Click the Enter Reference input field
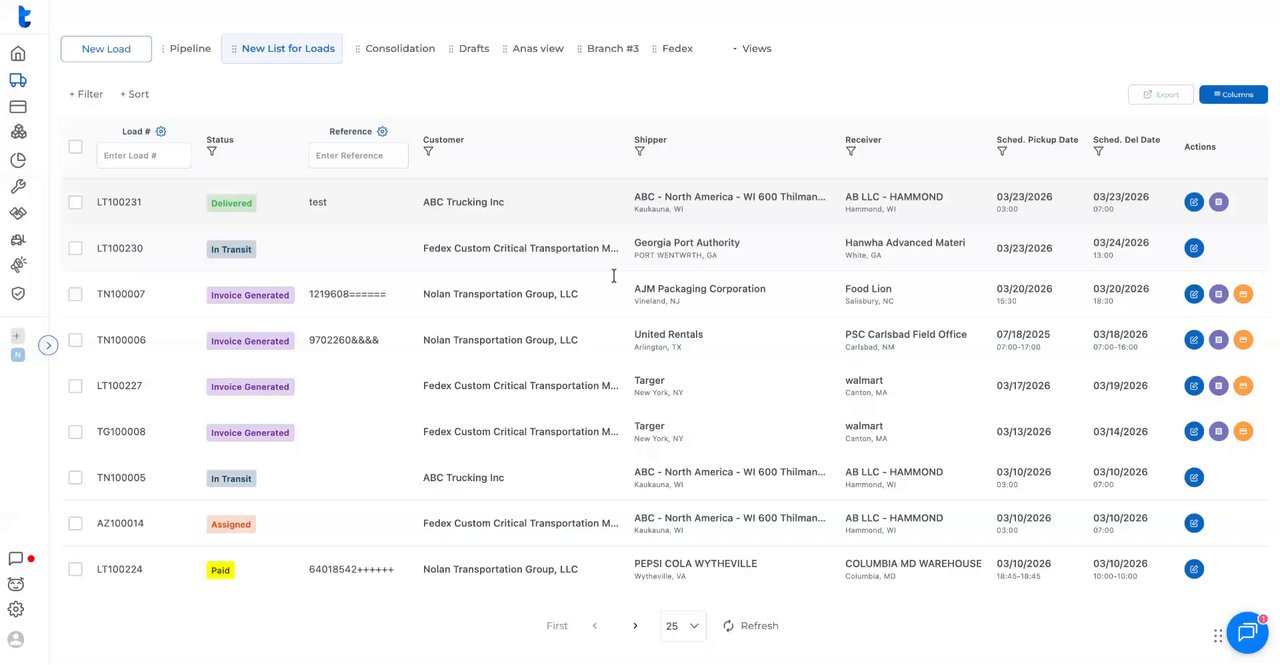This screenshot has height=665, width=1280. pos(358,156)
